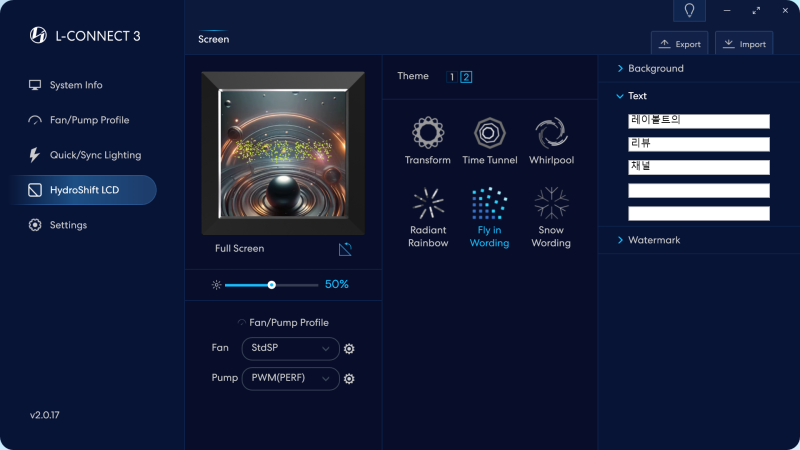
Task: Expand the Watermark section
Action: tap(648, 240)
